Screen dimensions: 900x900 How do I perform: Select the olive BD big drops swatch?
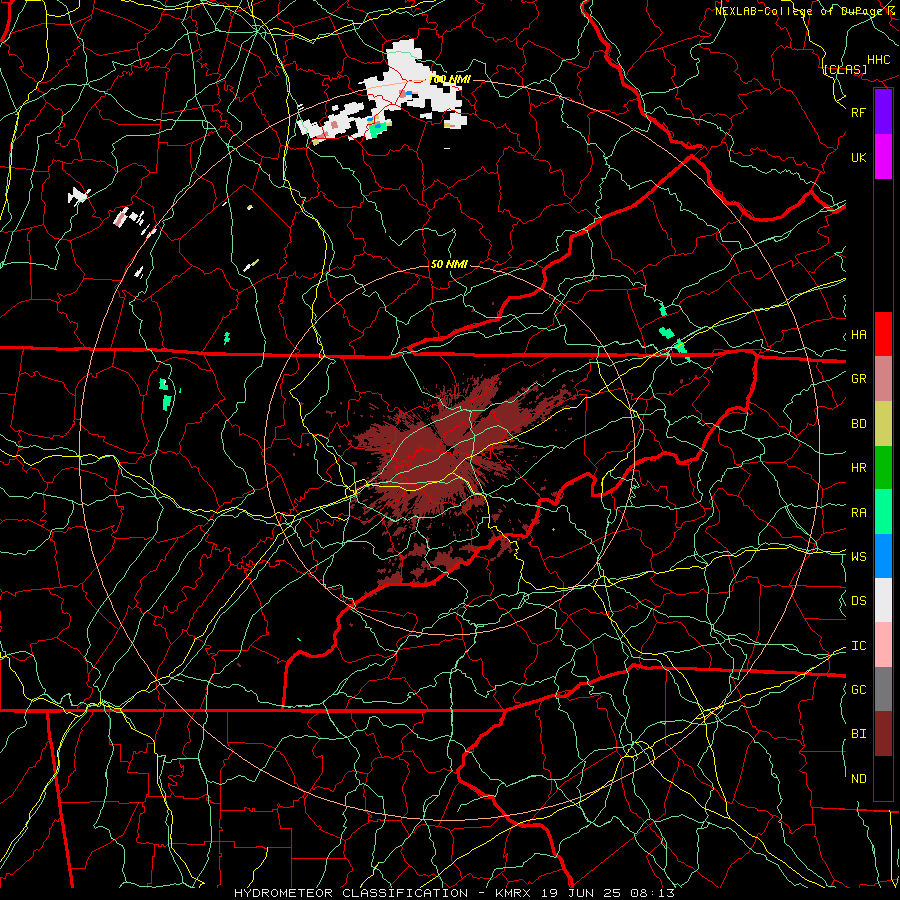coord(883,424)
